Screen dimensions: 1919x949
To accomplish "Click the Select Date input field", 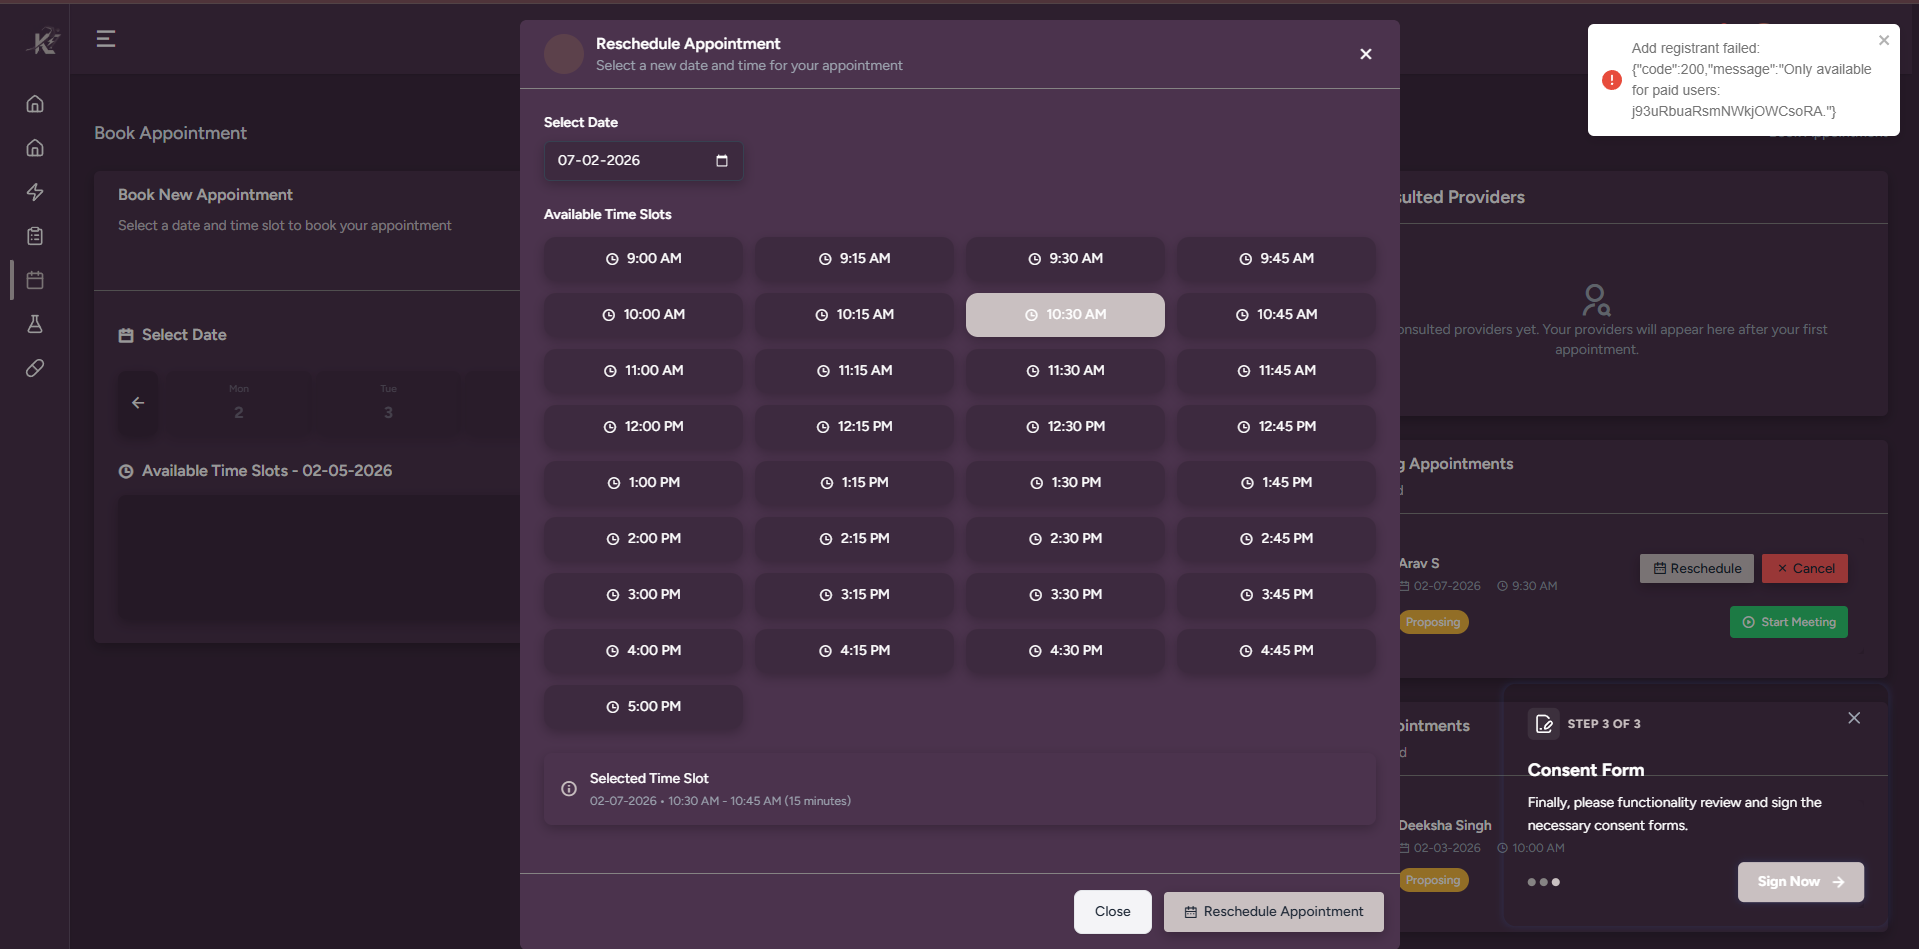I will coord(630,161).
